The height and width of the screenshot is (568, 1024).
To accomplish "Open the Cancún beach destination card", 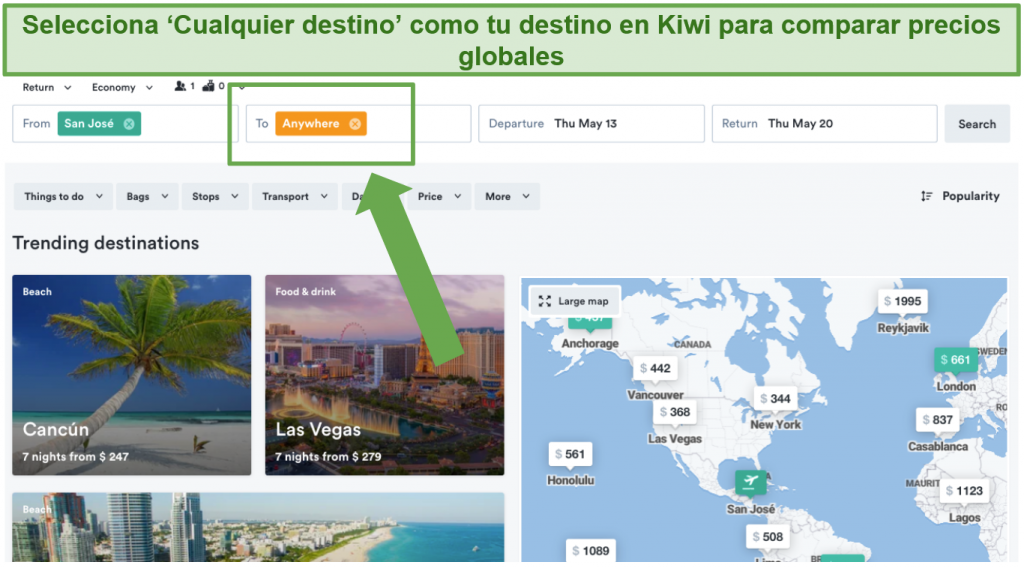I will (x=132, y=375).
